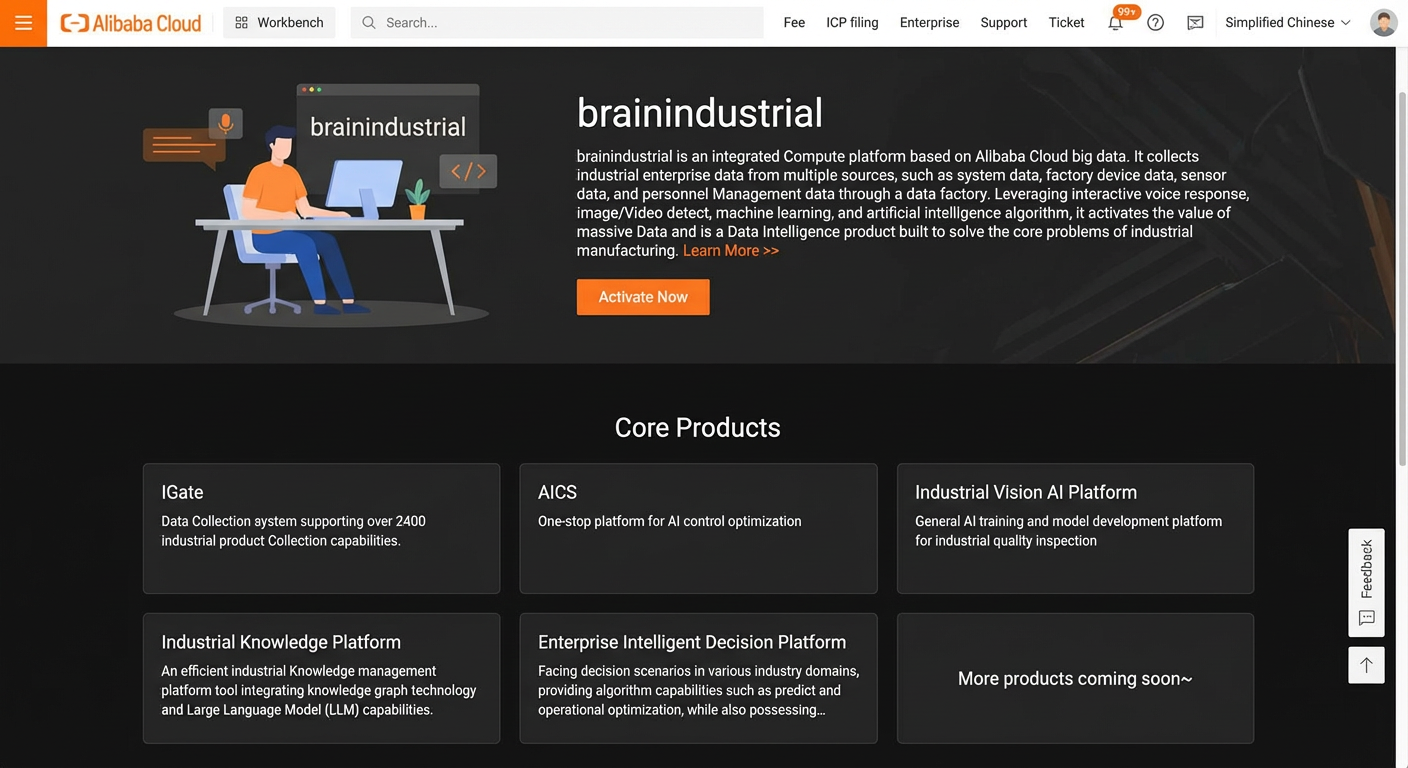Image resolution: width=1408 pixels, height=768 pixels.
Task: Open the AICS product card
Action: [698, 529]
